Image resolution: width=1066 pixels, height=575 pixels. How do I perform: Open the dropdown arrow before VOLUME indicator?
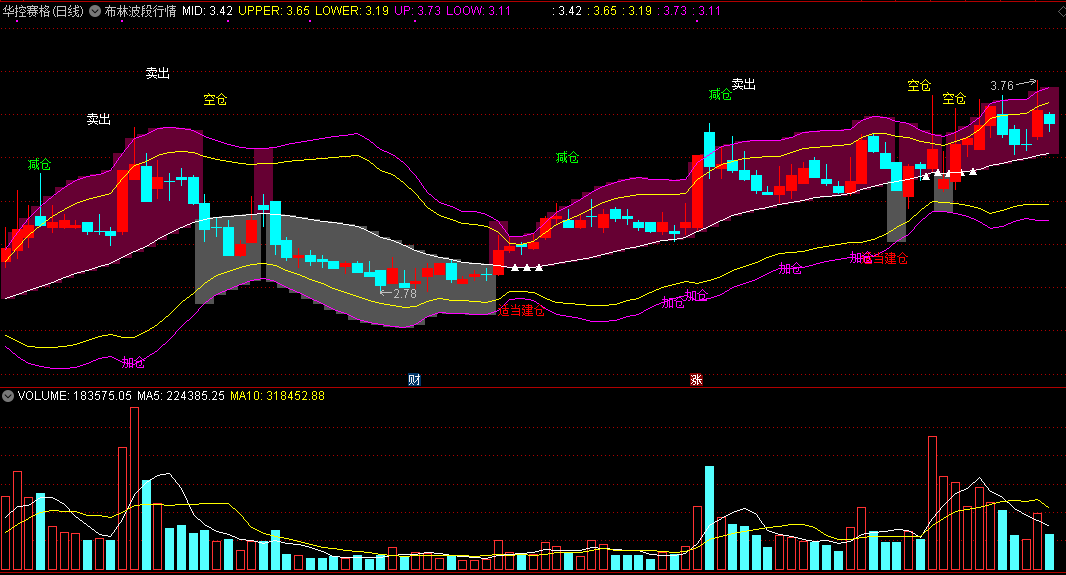(x=8, y=396)
